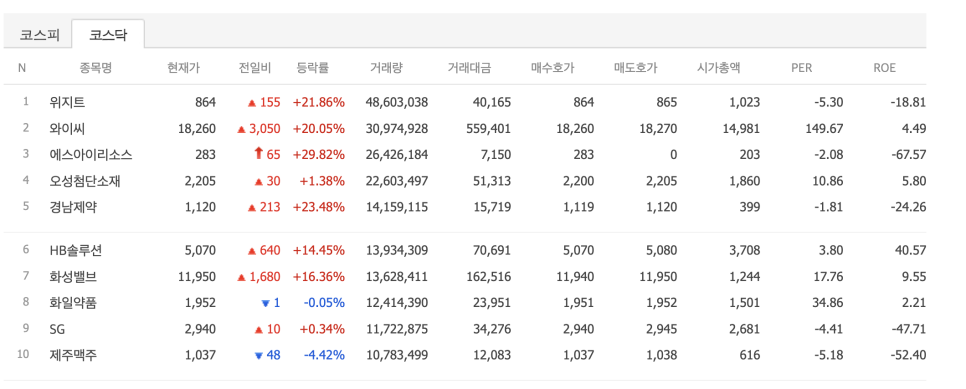This screenshot has width=966, height=389.
Task: Click rank number 10
Action: pos(22,355)
